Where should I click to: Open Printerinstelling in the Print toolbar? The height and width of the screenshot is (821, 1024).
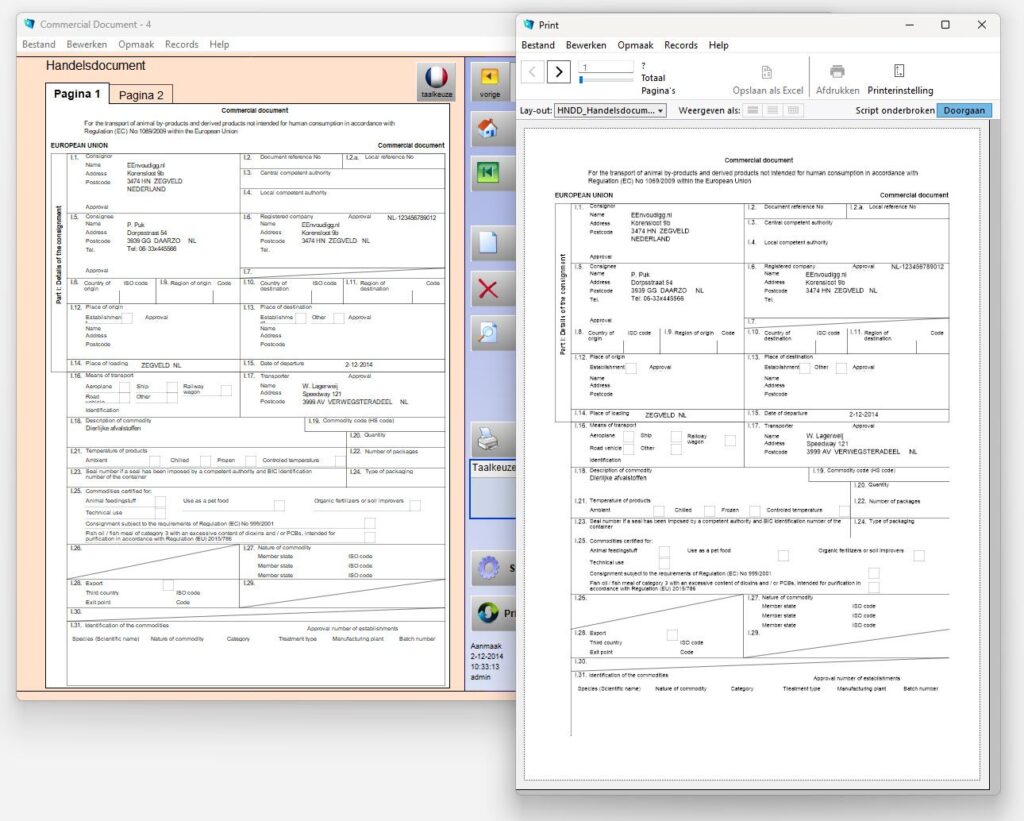pos(900,79)
